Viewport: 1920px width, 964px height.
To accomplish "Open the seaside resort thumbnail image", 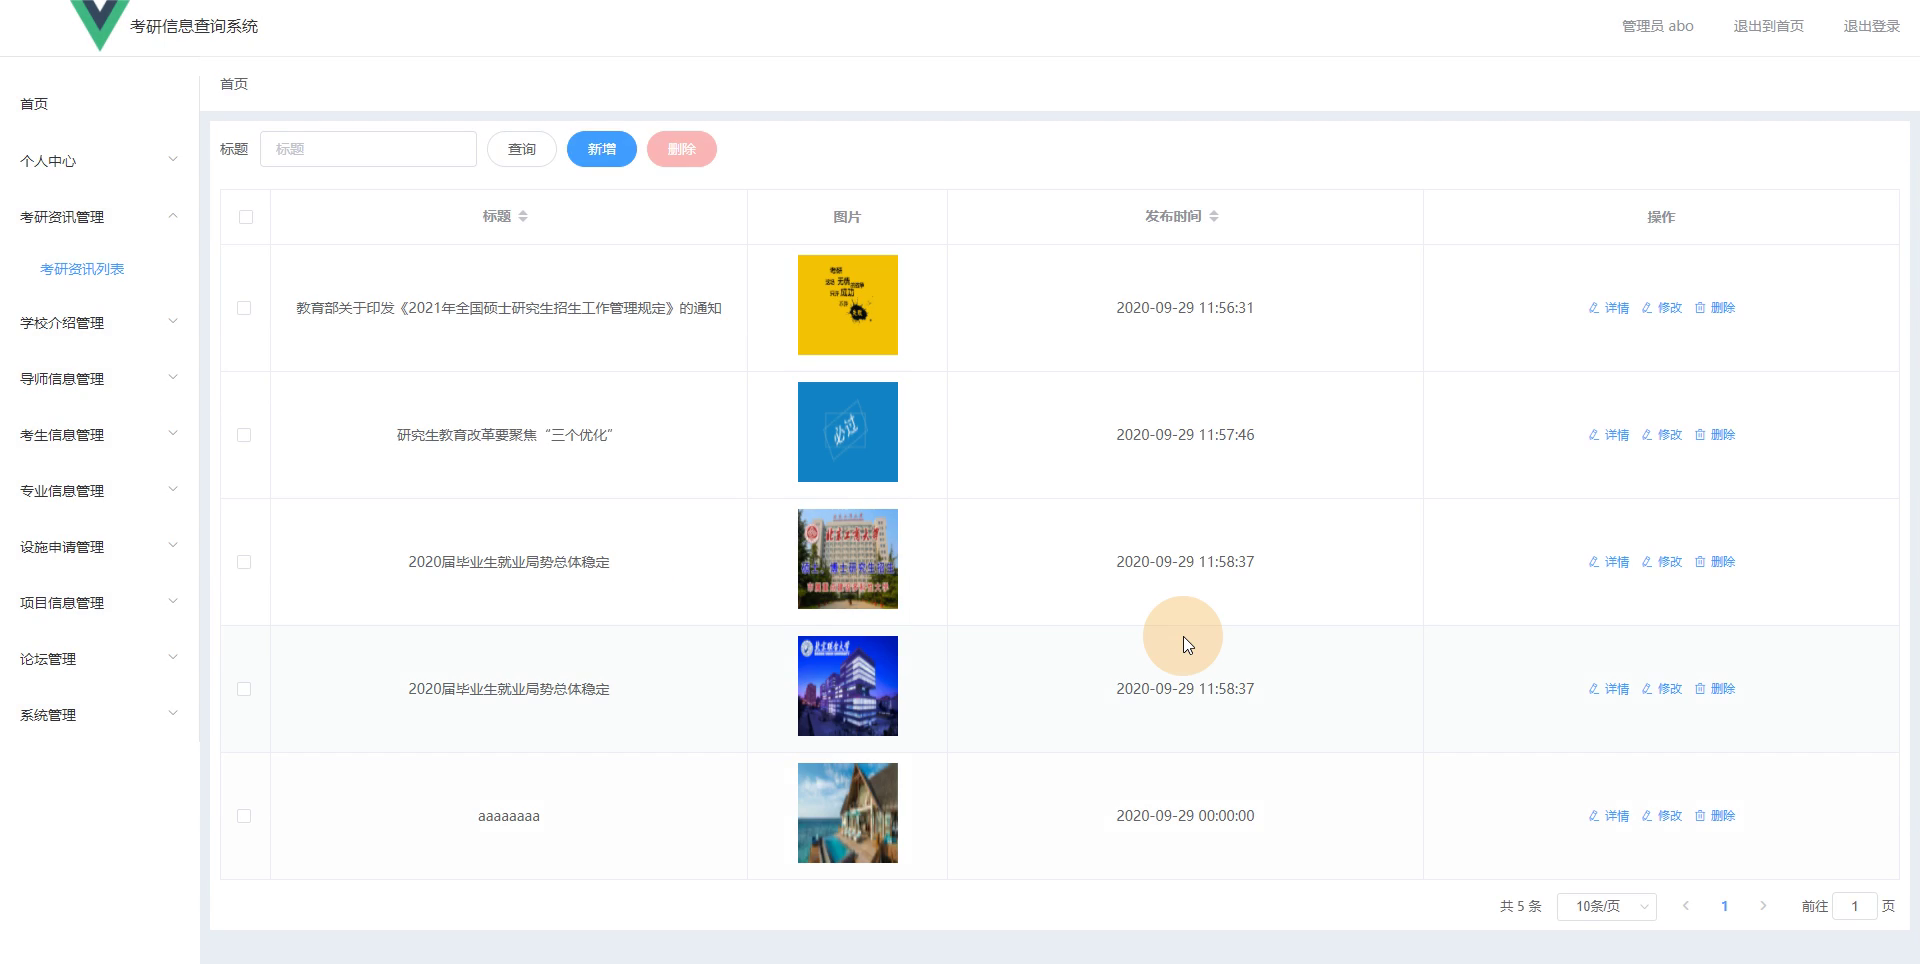I will point(848,813).
